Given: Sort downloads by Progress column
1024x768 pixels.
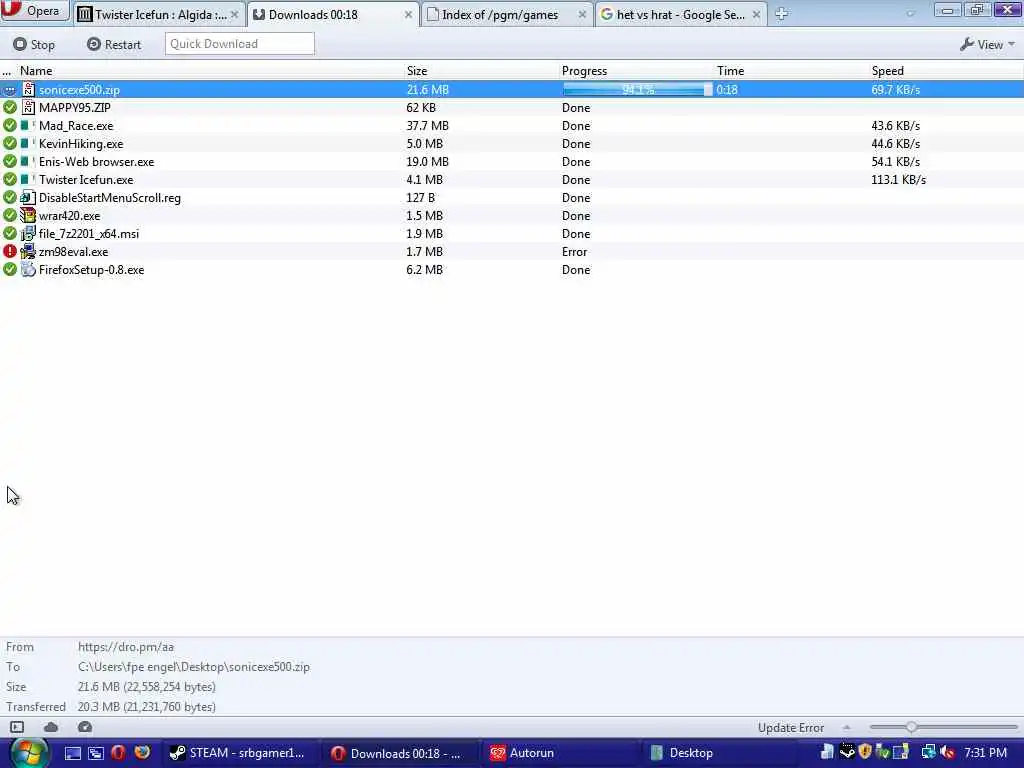Looking at the screenshot, I should click(x=584, y=71).
